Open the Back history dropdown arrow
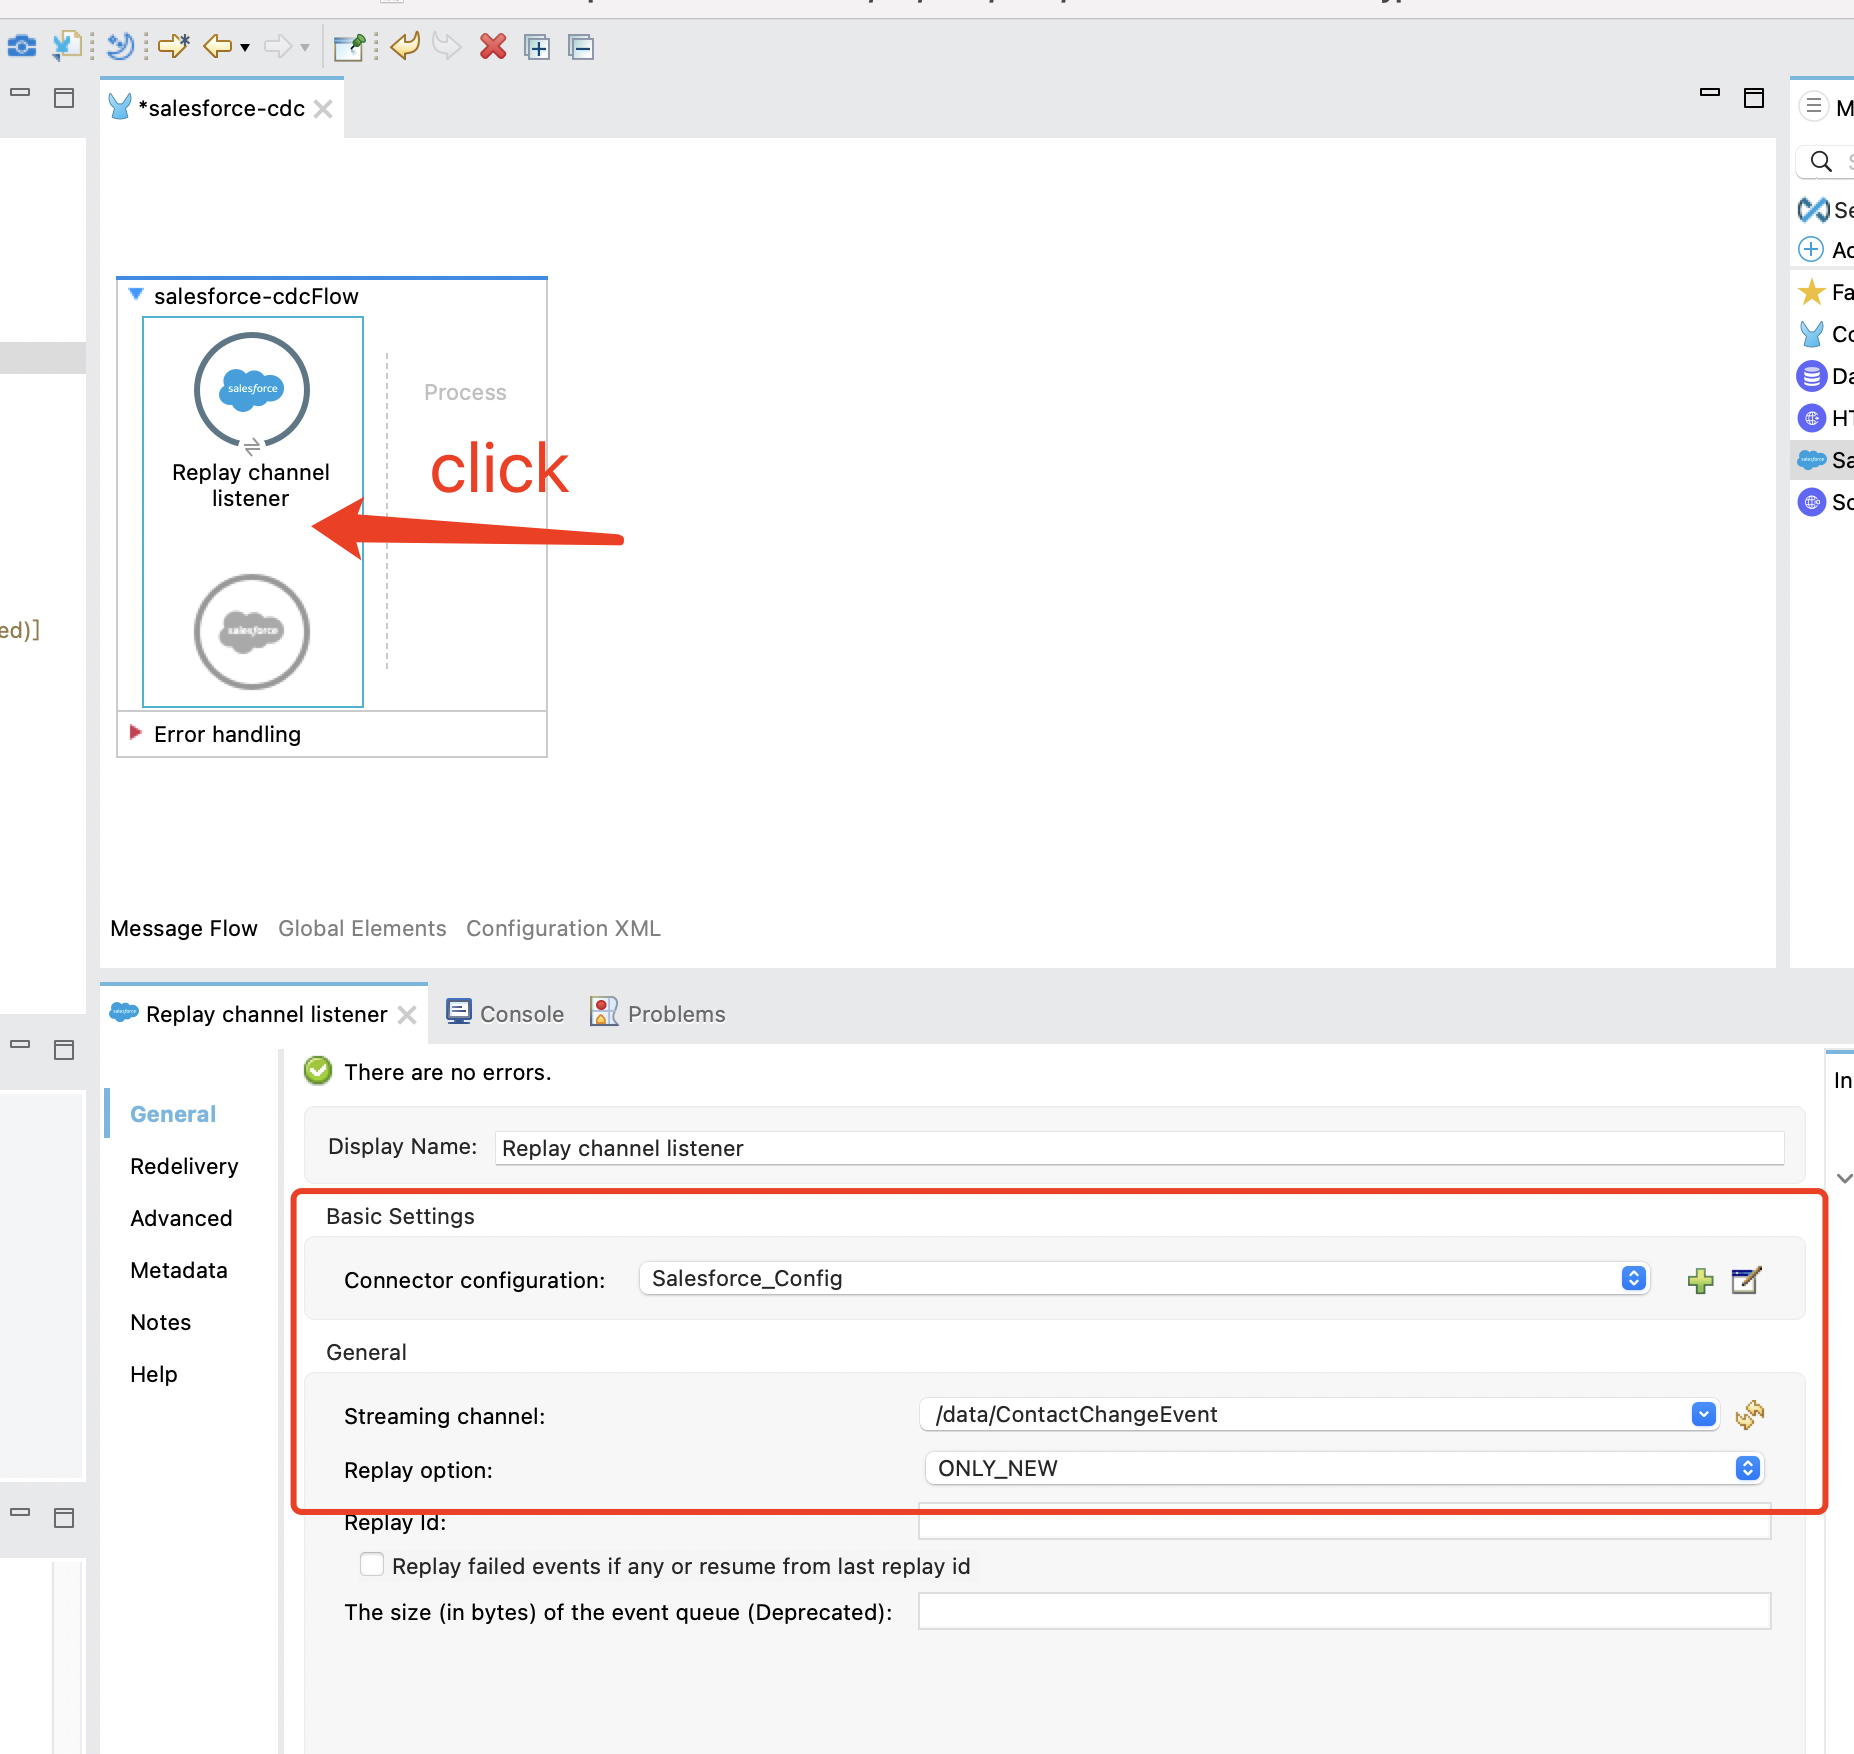 click(x=245, y=47)
